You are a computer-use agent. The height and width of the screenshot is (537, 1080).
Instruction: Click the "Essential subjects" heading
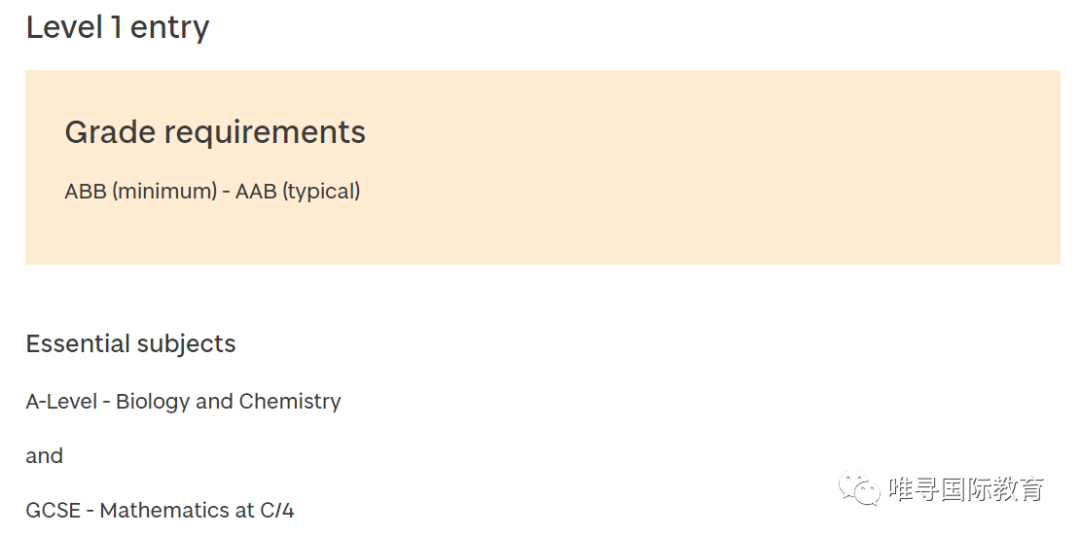click(x=131, y=344)
